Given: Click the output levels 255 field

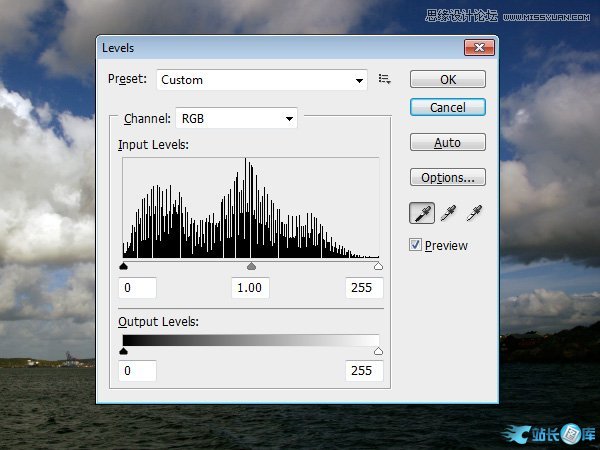Looking at the screenshot, I should coord(362,371).
